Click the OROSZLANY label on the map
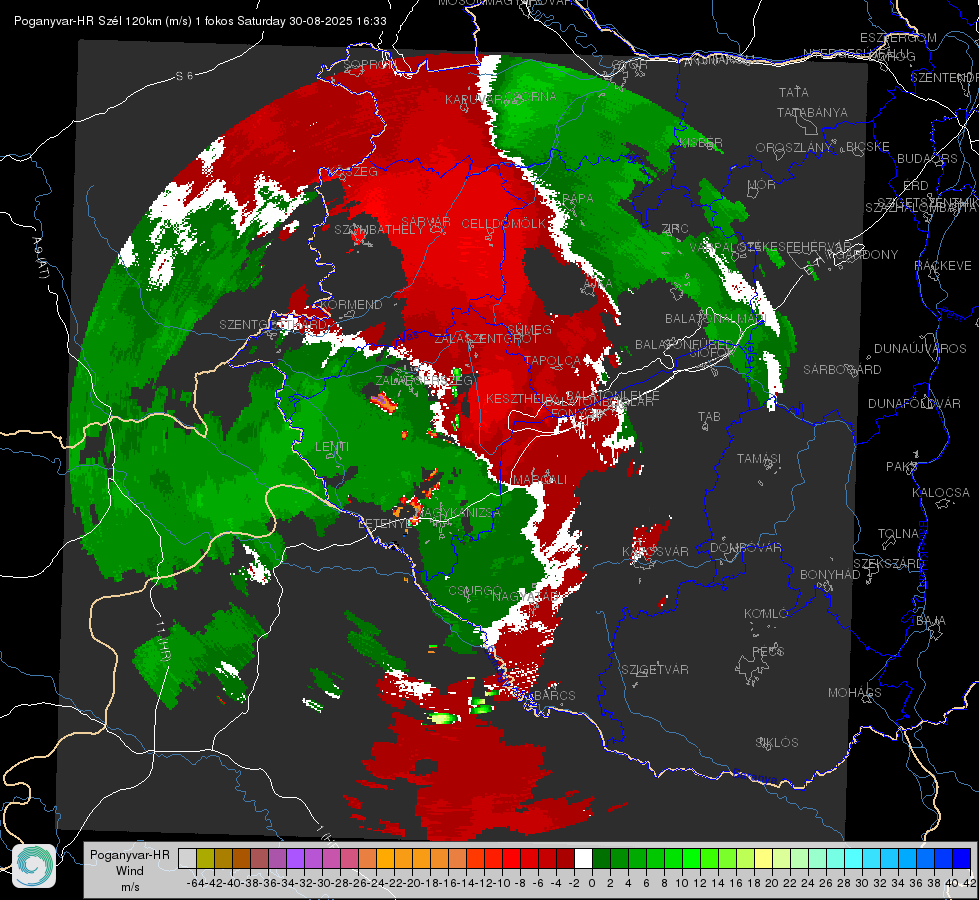 pos(794,148)
